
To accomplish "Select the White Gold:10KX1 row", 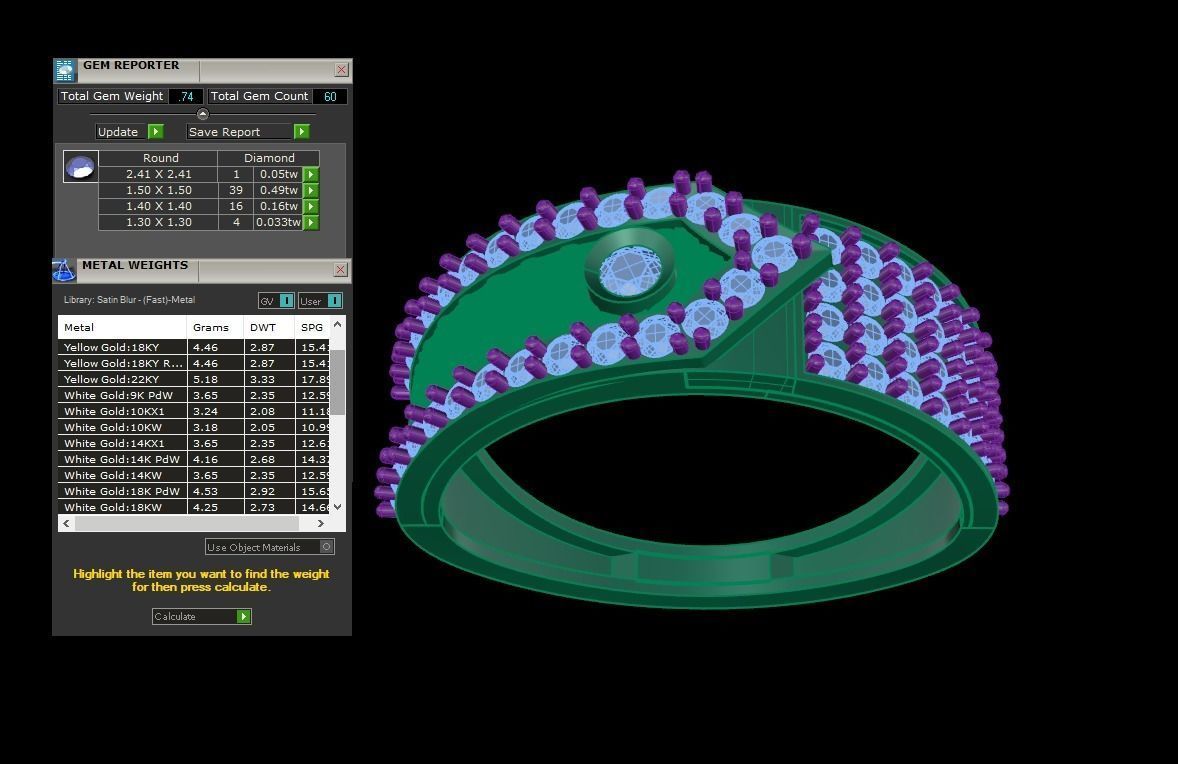I will click(194, 411).
